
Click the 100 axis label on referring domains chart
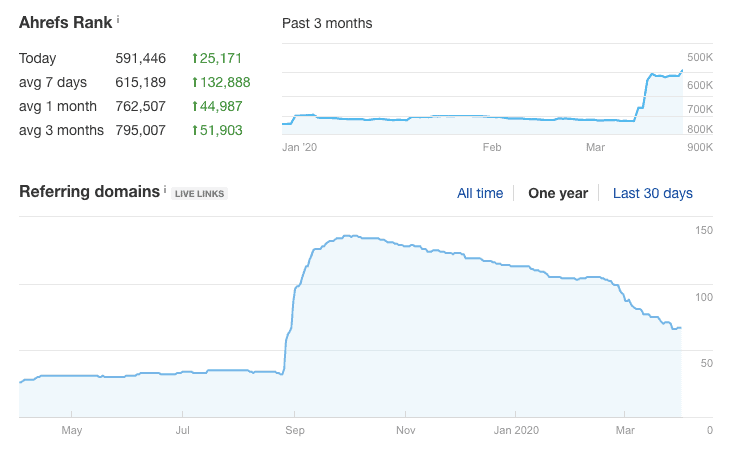(704, 297)
